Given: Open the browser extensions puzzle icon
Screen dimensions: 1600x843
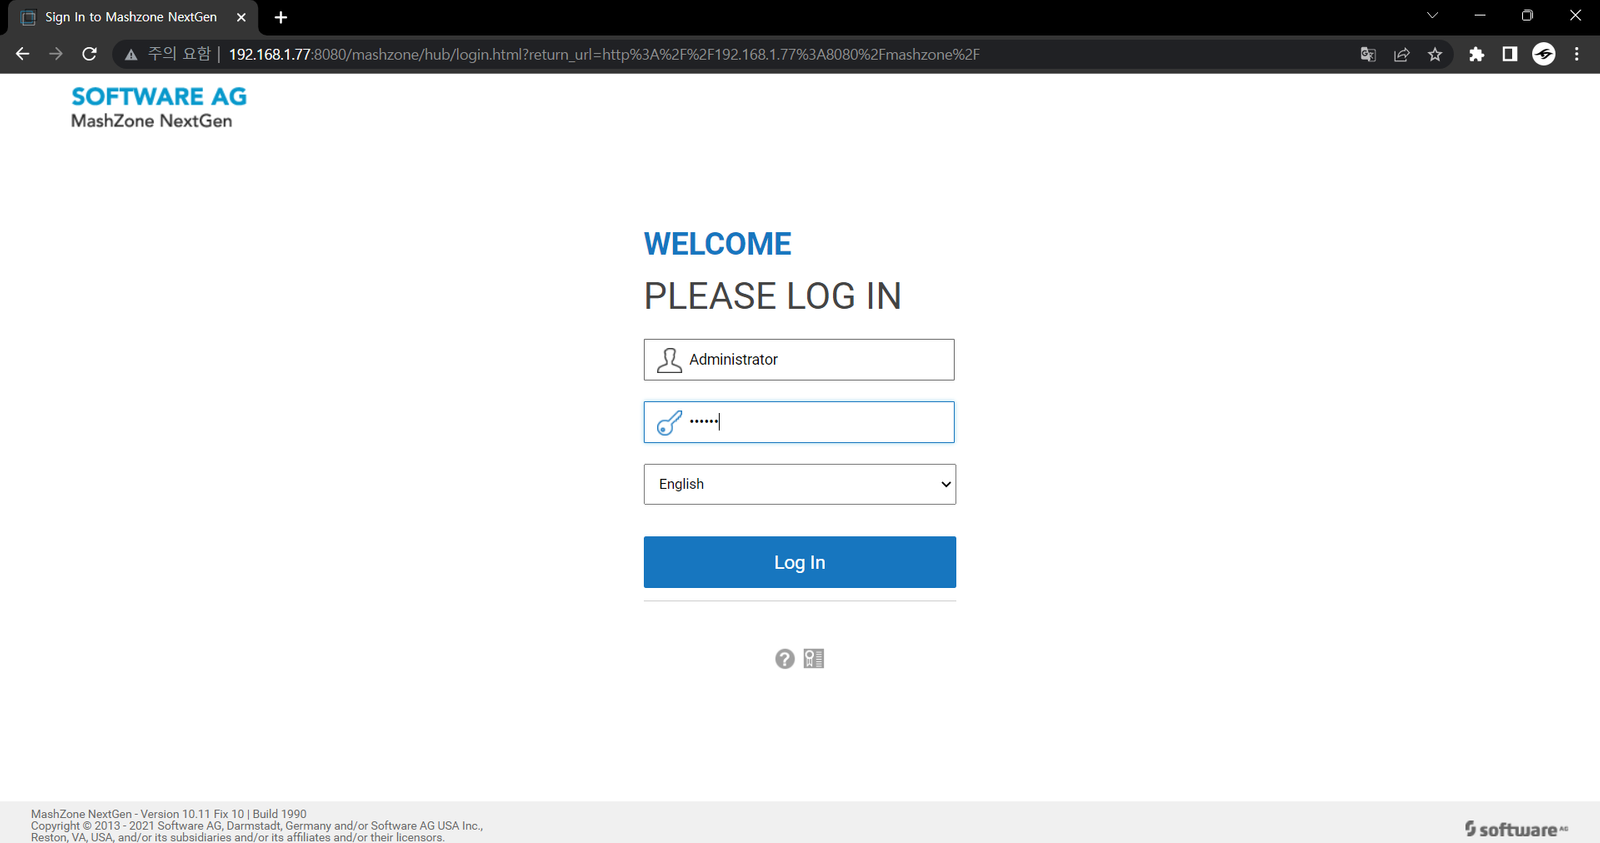Looking at the screenshot, I should pyautogui.click(x=1476, y=55).
